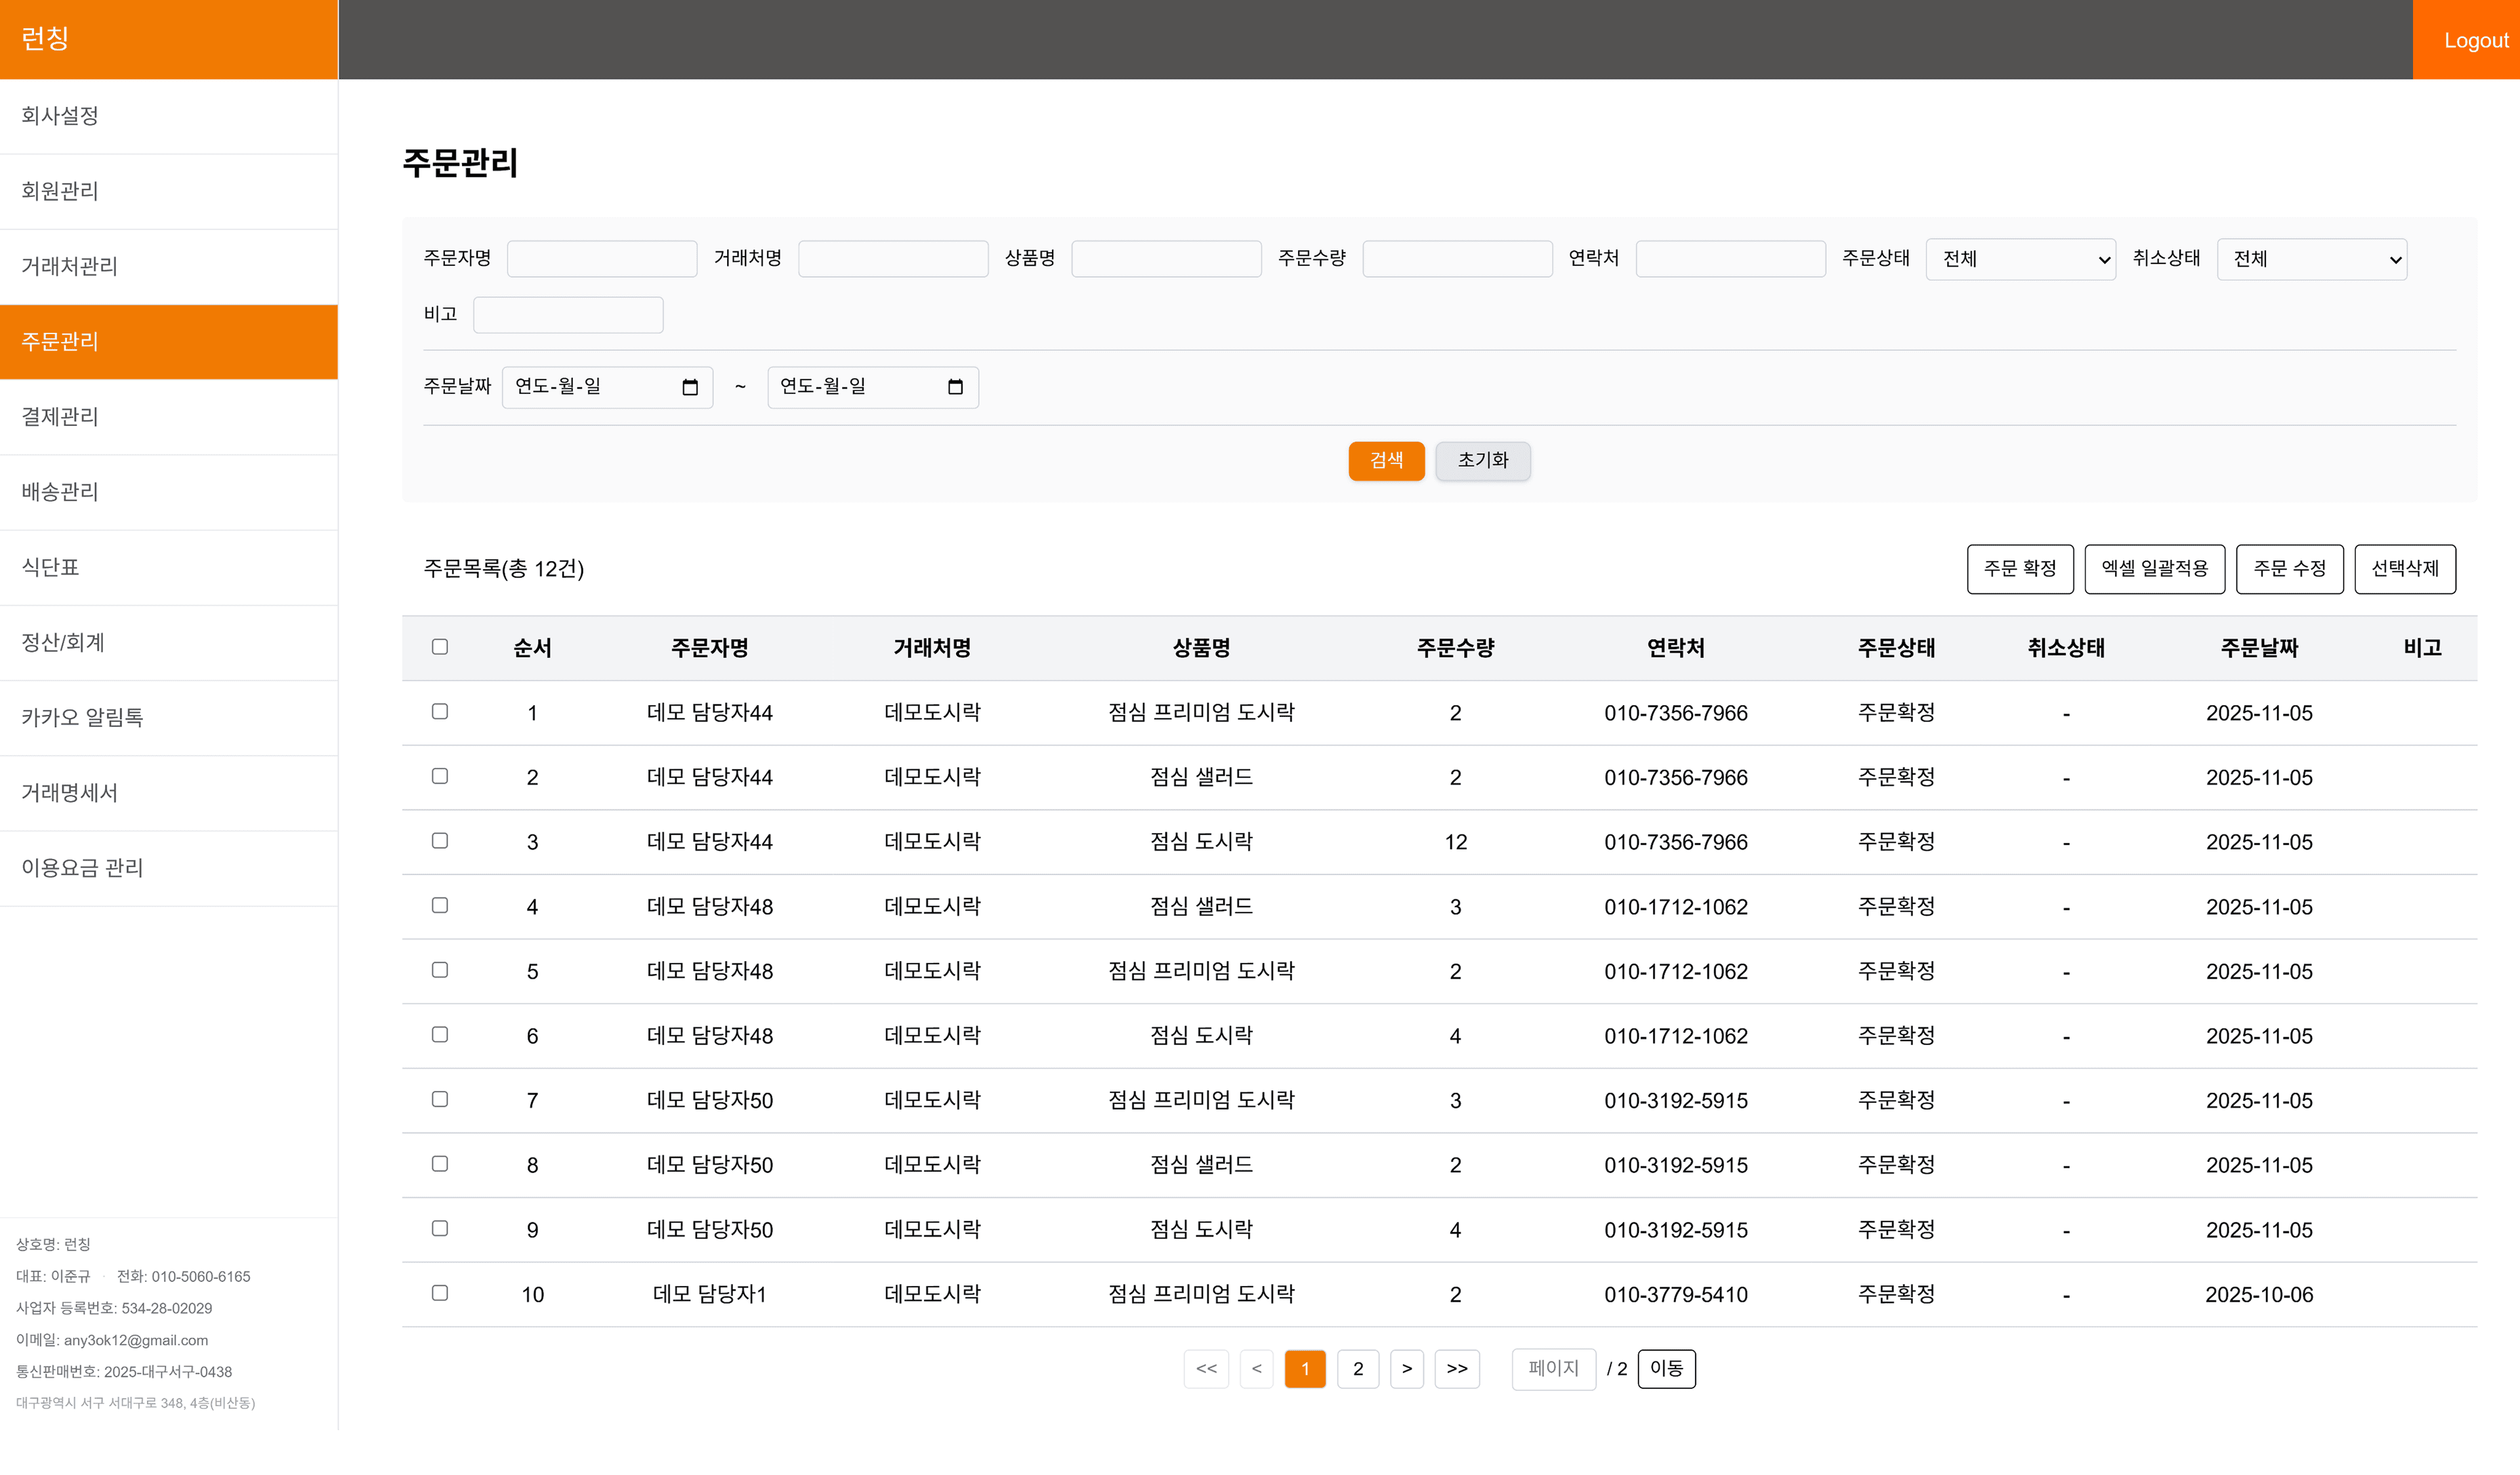
Task: Go to first page with << button
Action: coord(1205,1368)
